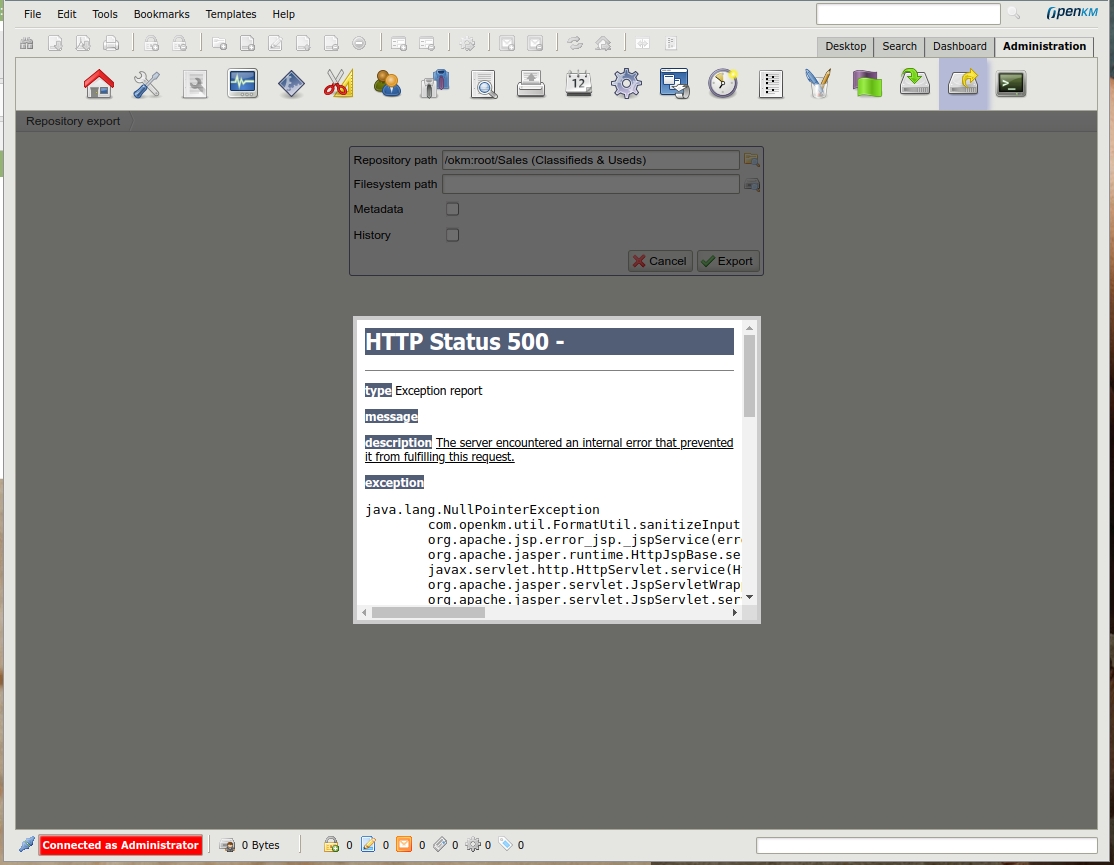1114x865 pixels.
Task: Open the scripting terminal icon
Action: (1011, 84)
